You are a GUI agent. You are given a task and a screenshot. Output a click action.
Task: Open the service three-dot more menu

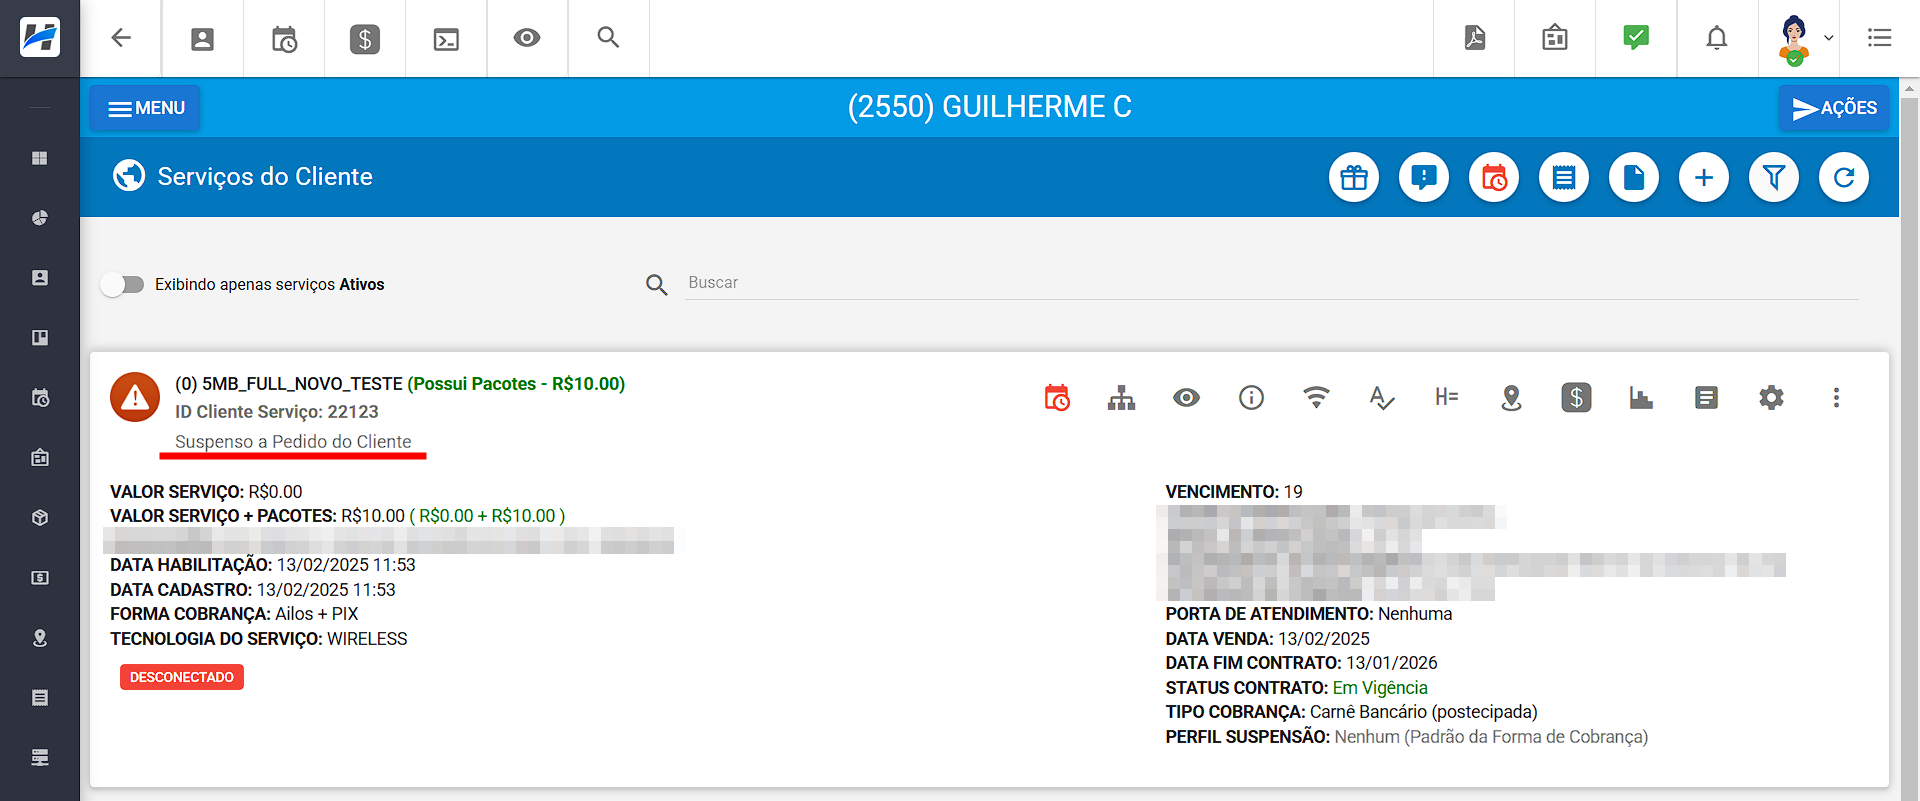pos(1836,398)
